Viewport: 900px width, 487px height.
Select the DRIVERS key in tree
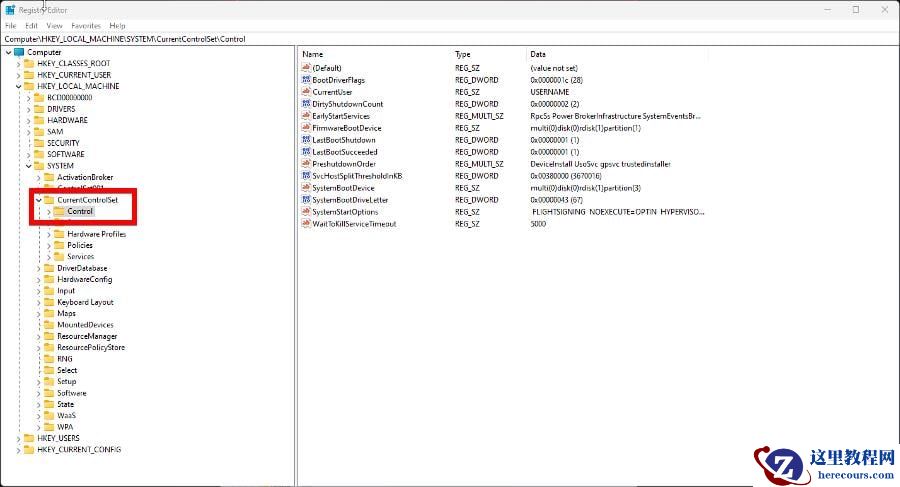pyautogui.click(x=61, y=109)
